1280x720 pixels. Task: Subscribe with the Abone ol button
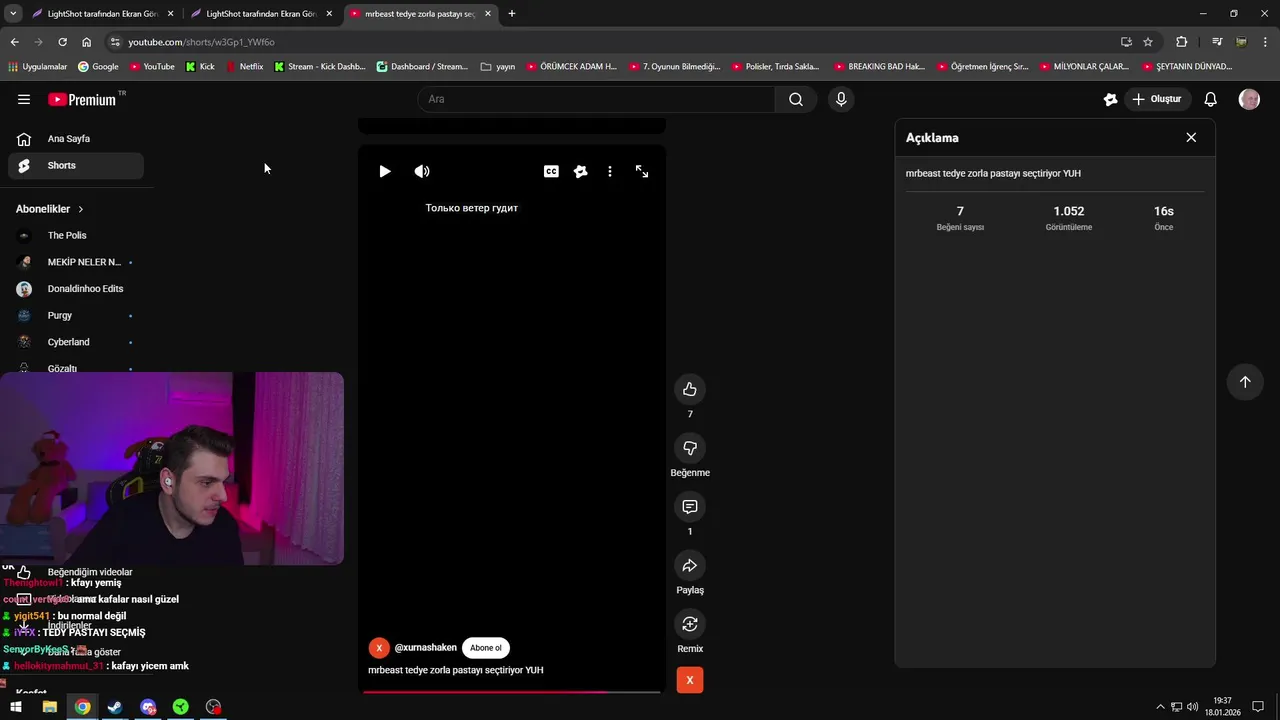click(x=486, y=648)
